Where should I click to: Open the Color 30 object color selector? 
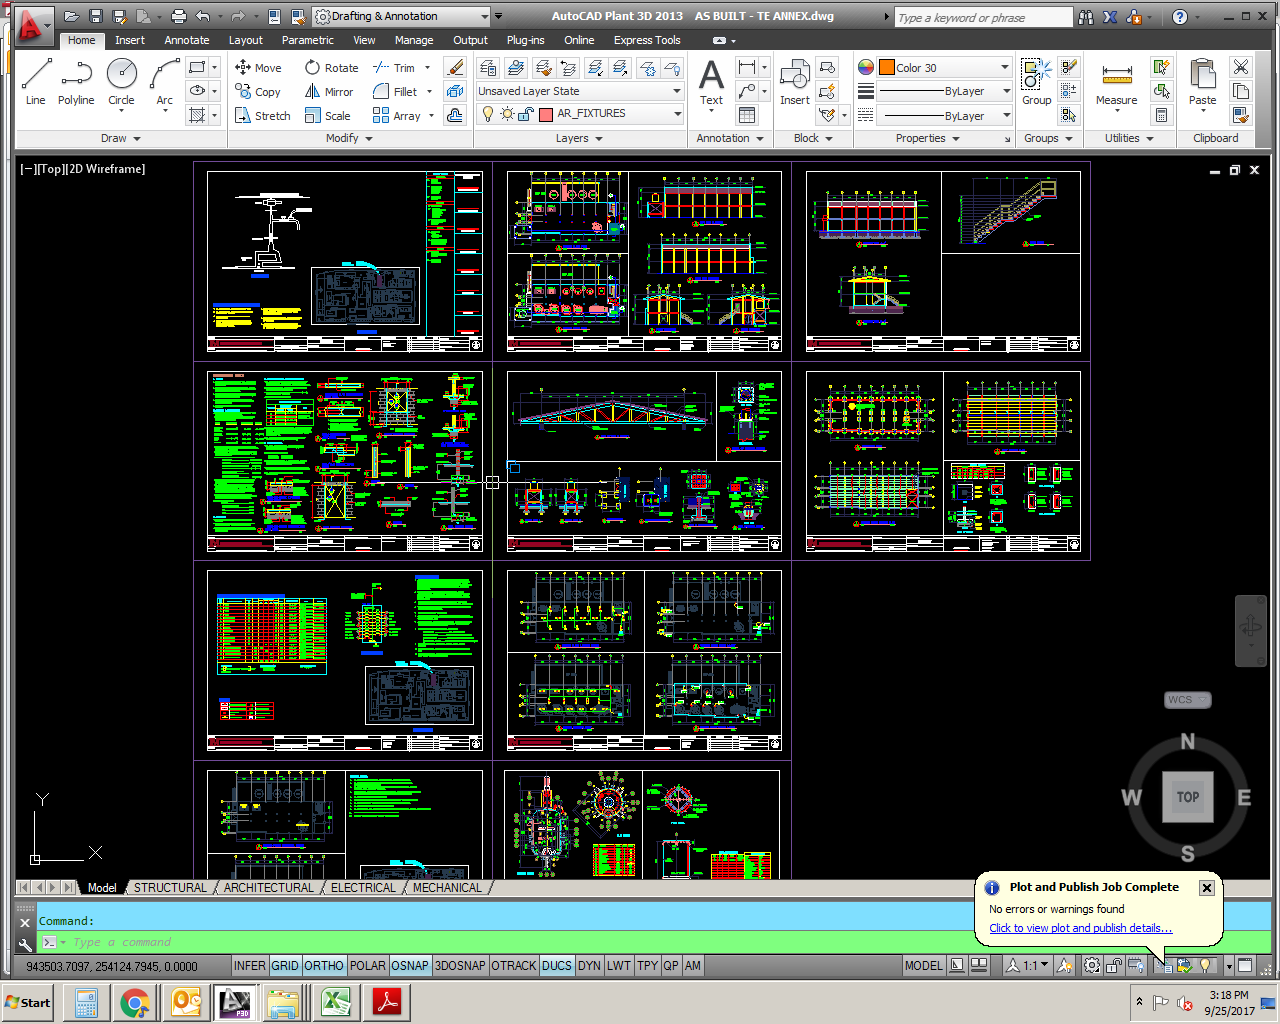tap(944, 68)
